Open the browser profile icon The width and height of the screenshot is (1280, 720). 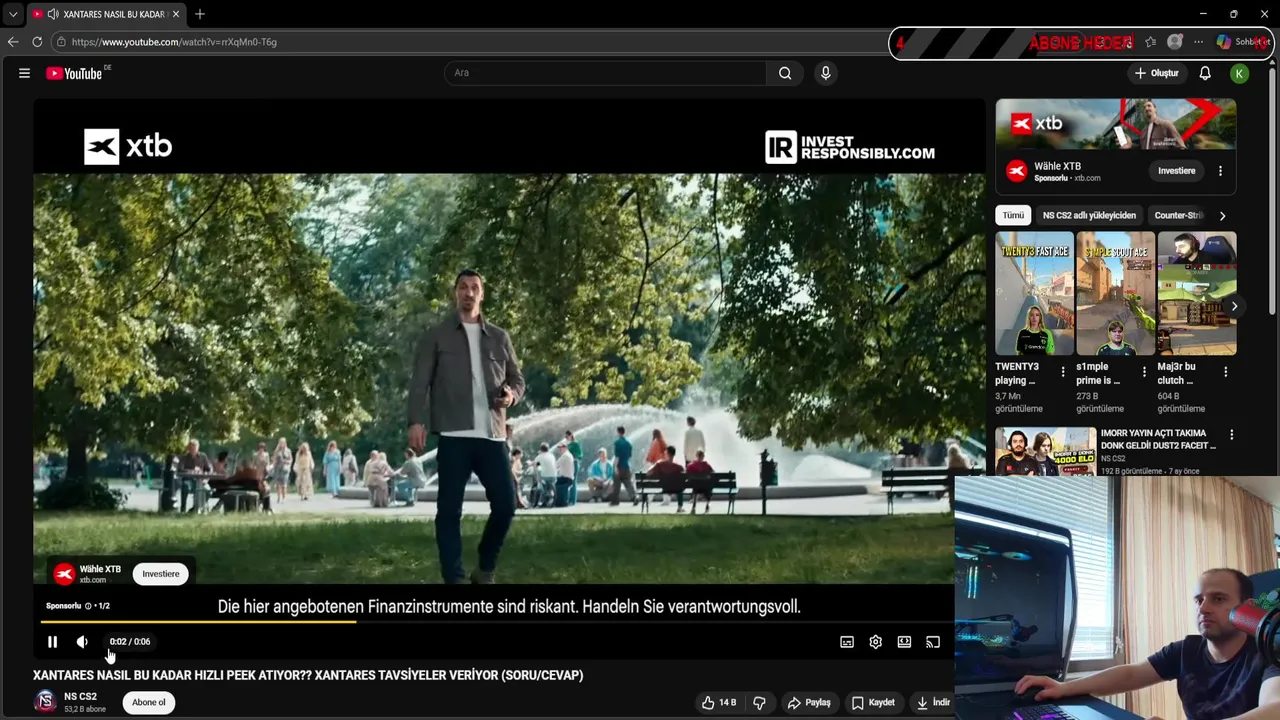1175,42
